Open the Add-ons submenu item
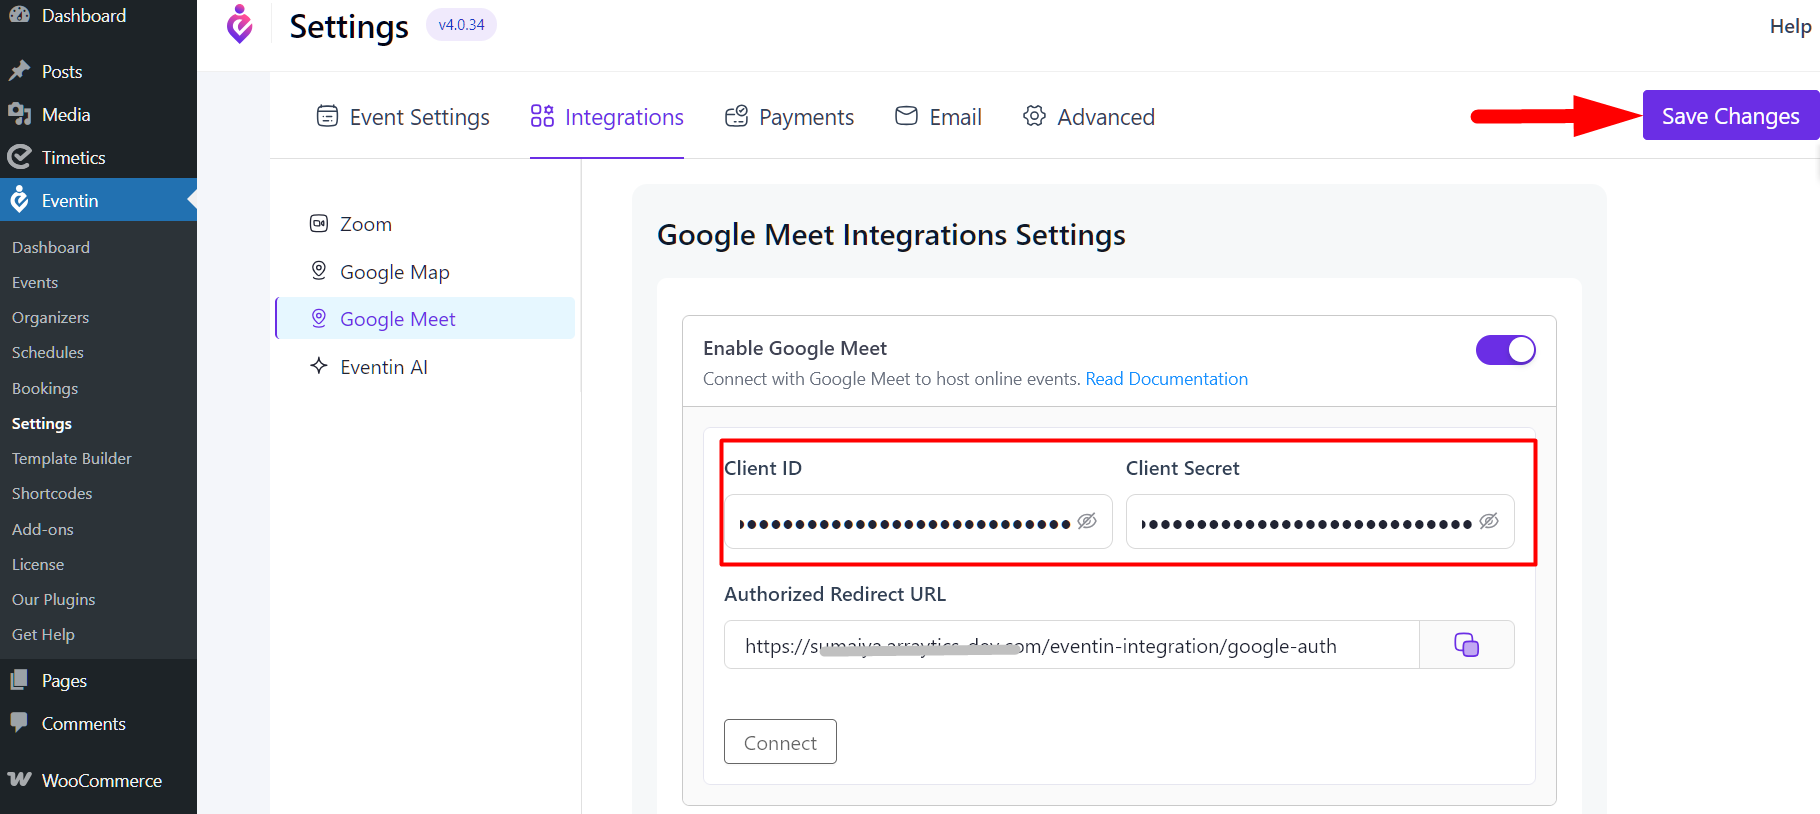 (x=43, y=529)
